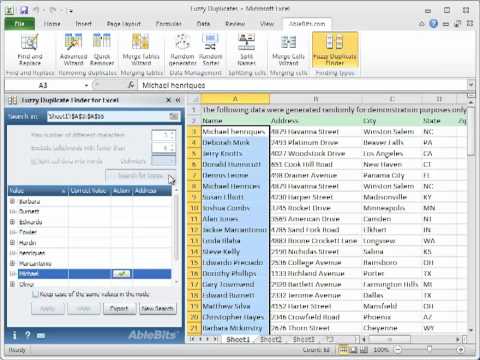480x360 pixels.
Task: Click the question mark help icon in panel footer
Action: (28, 335)
